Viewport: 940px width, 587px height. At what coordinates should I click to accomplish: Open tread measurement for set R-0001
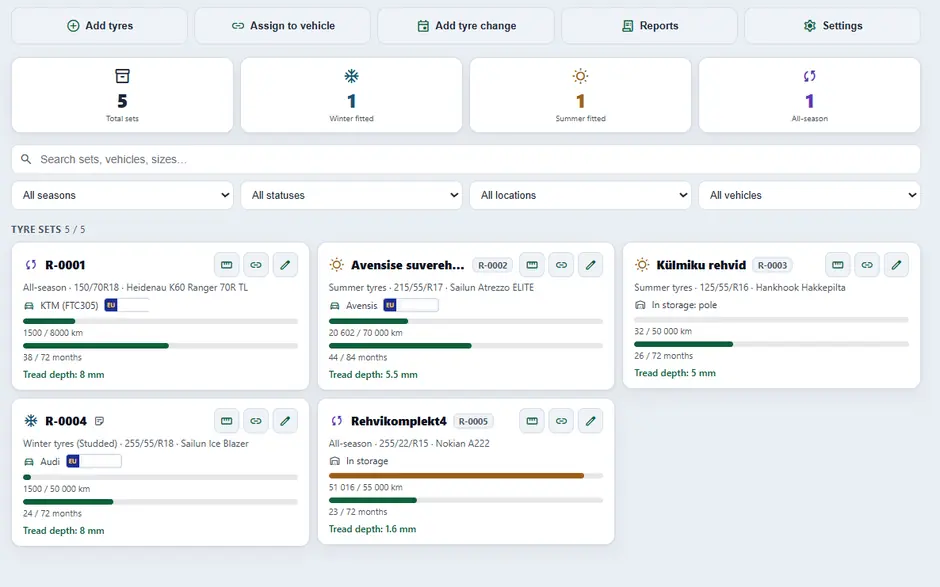click(227, 265)
